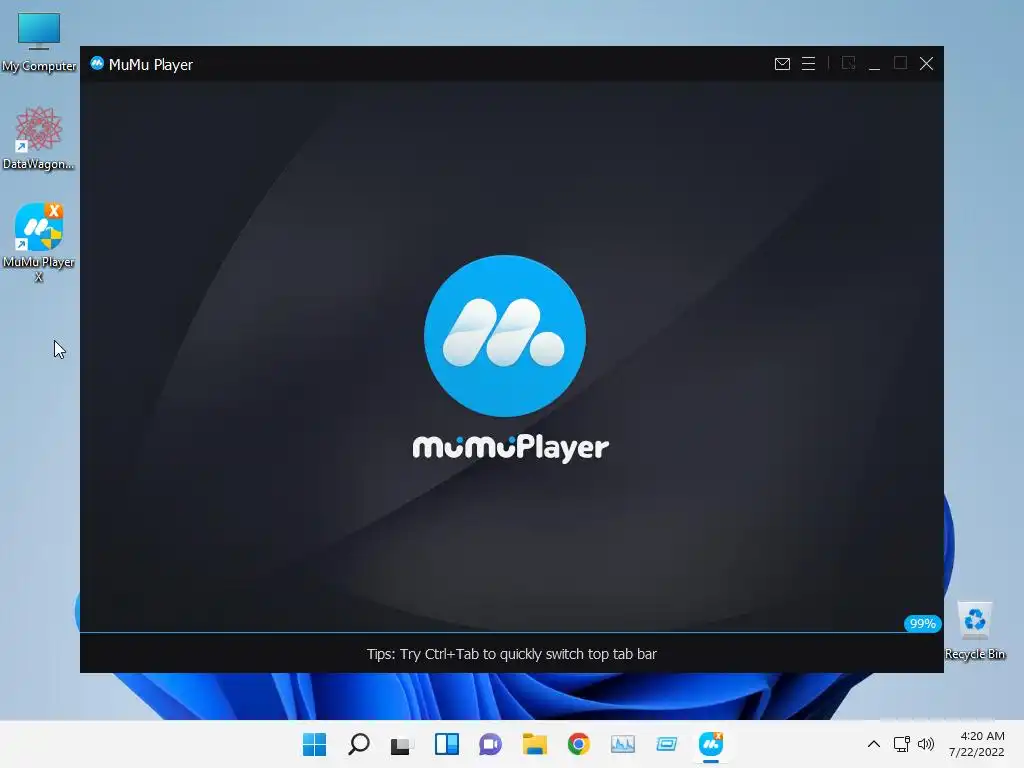The height and width of the screenshot is (768, 1024).
Task: Select the DataWagon desktop shortcut
Action: tap(39, 138)
